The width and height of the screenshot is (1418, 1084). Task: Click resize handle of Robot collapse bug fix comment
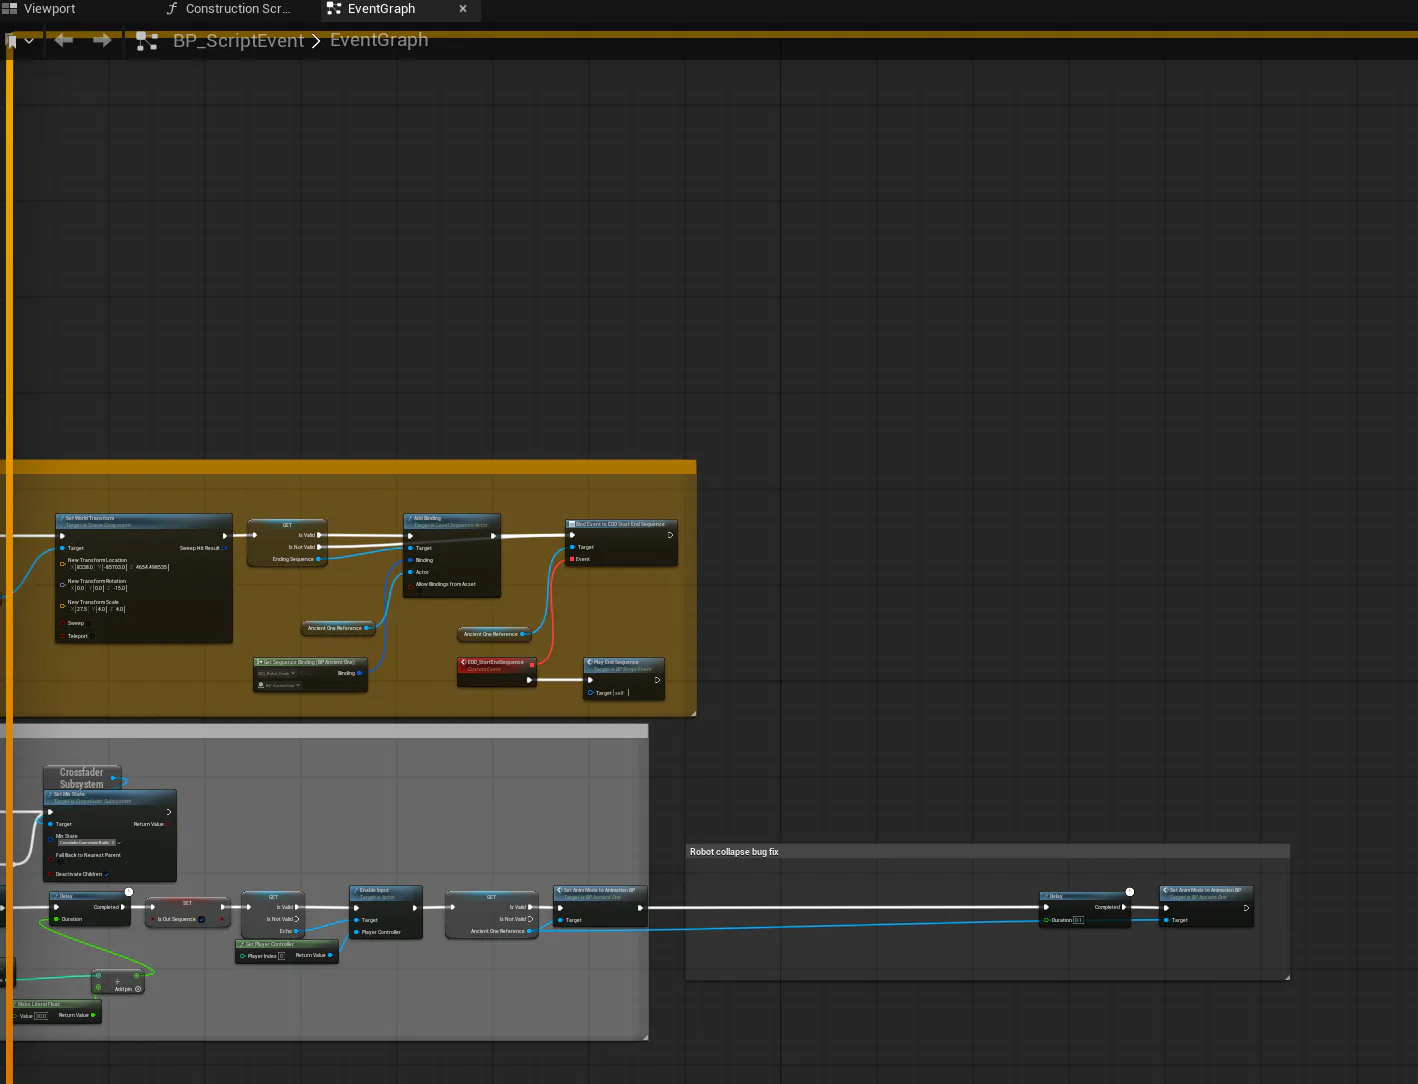click(x=1287, y=977)
